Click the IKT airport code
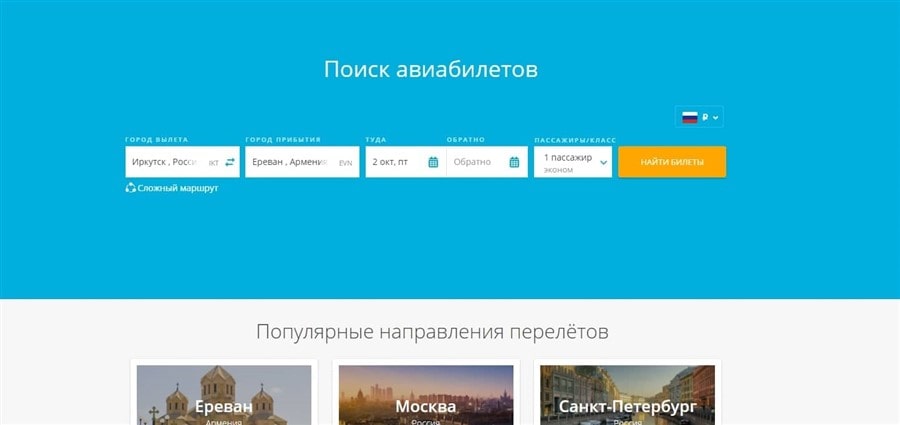Viewport: 900px width, 425px height. pos(214,163)
